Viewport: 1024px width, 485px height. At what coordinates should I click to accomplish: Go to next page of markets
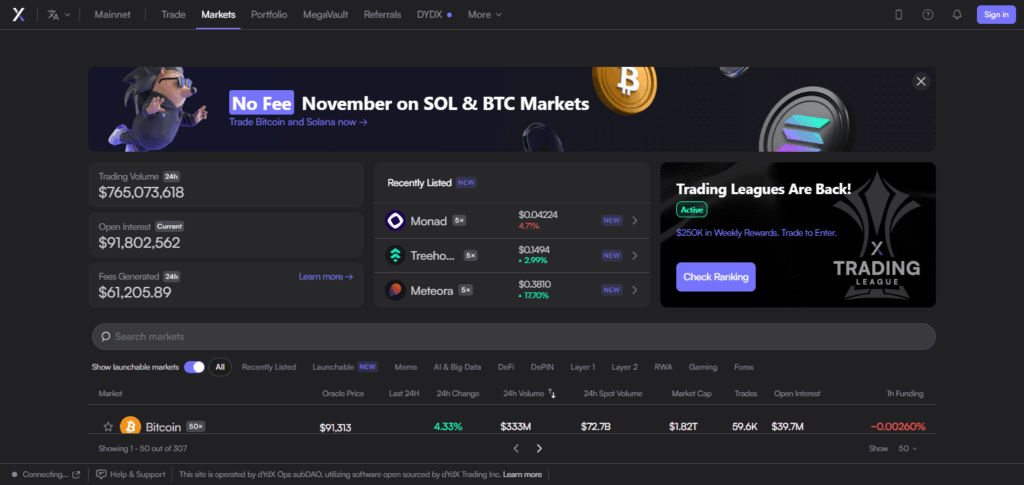[x=539, y=449]
